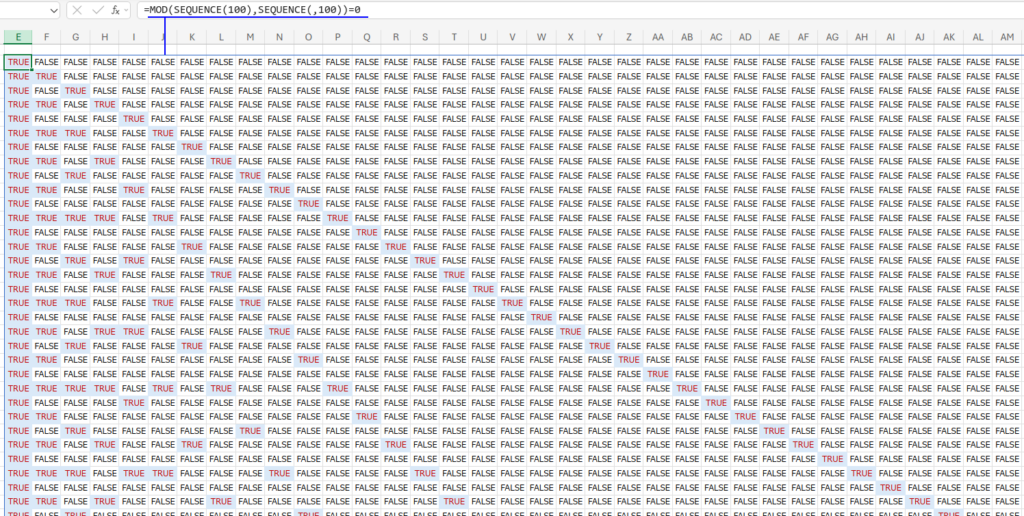Screen dimensions: 1024x516
Task: Select the only TRUE cell in column AE
Action: (x=775, y=430)
